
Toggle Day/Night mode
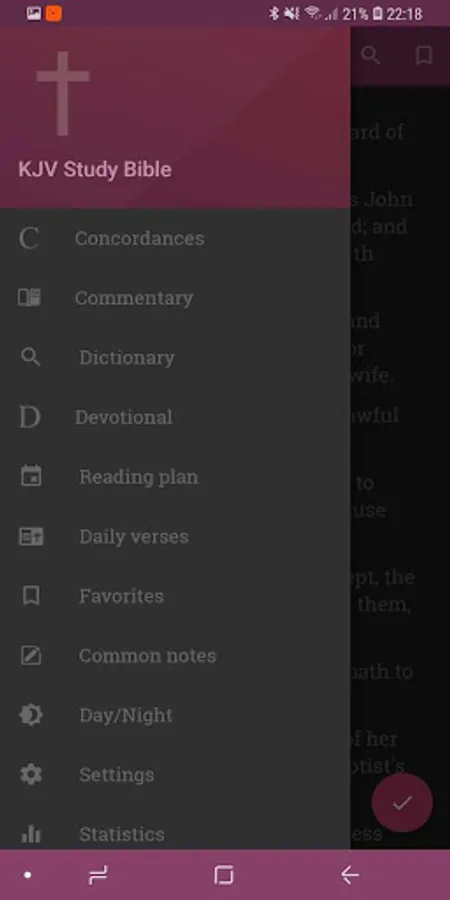(175, 715)
